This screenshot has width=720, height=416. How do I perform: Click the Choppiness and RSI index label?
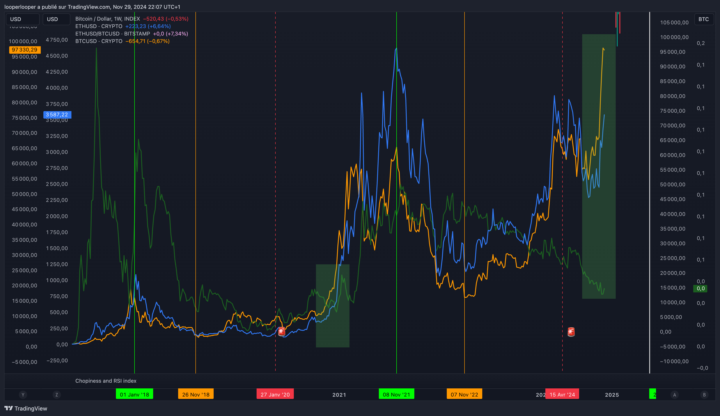click(x=105, y=381)
